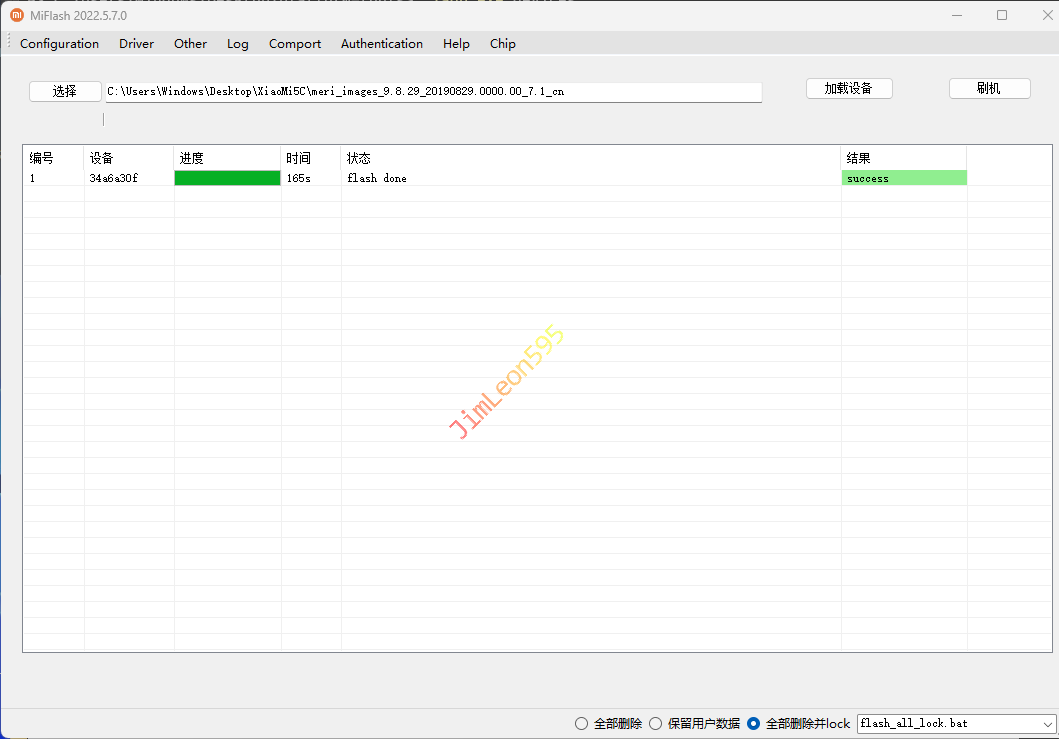Select the 全部删除并lock radio option
Viewport: 1059px width, 739px height.
[x=754, y=723]
